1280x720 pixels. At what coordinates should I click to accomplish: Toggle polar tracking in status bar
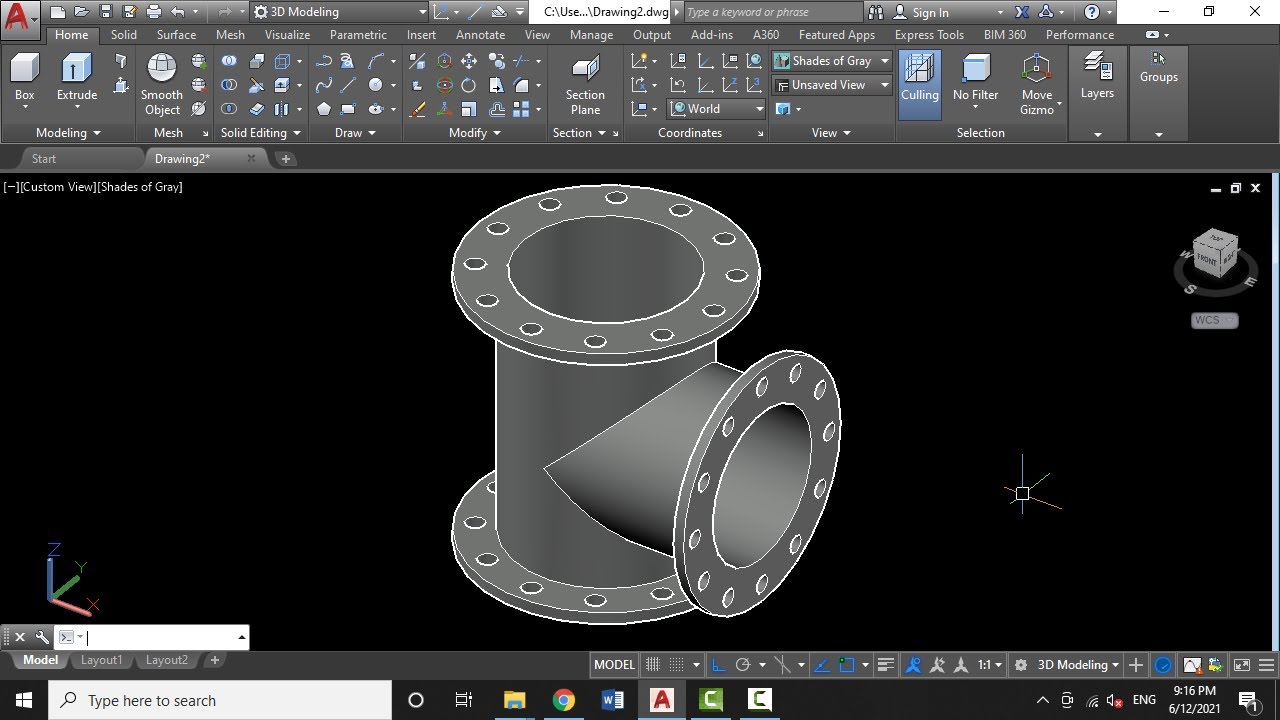[743, 664]
